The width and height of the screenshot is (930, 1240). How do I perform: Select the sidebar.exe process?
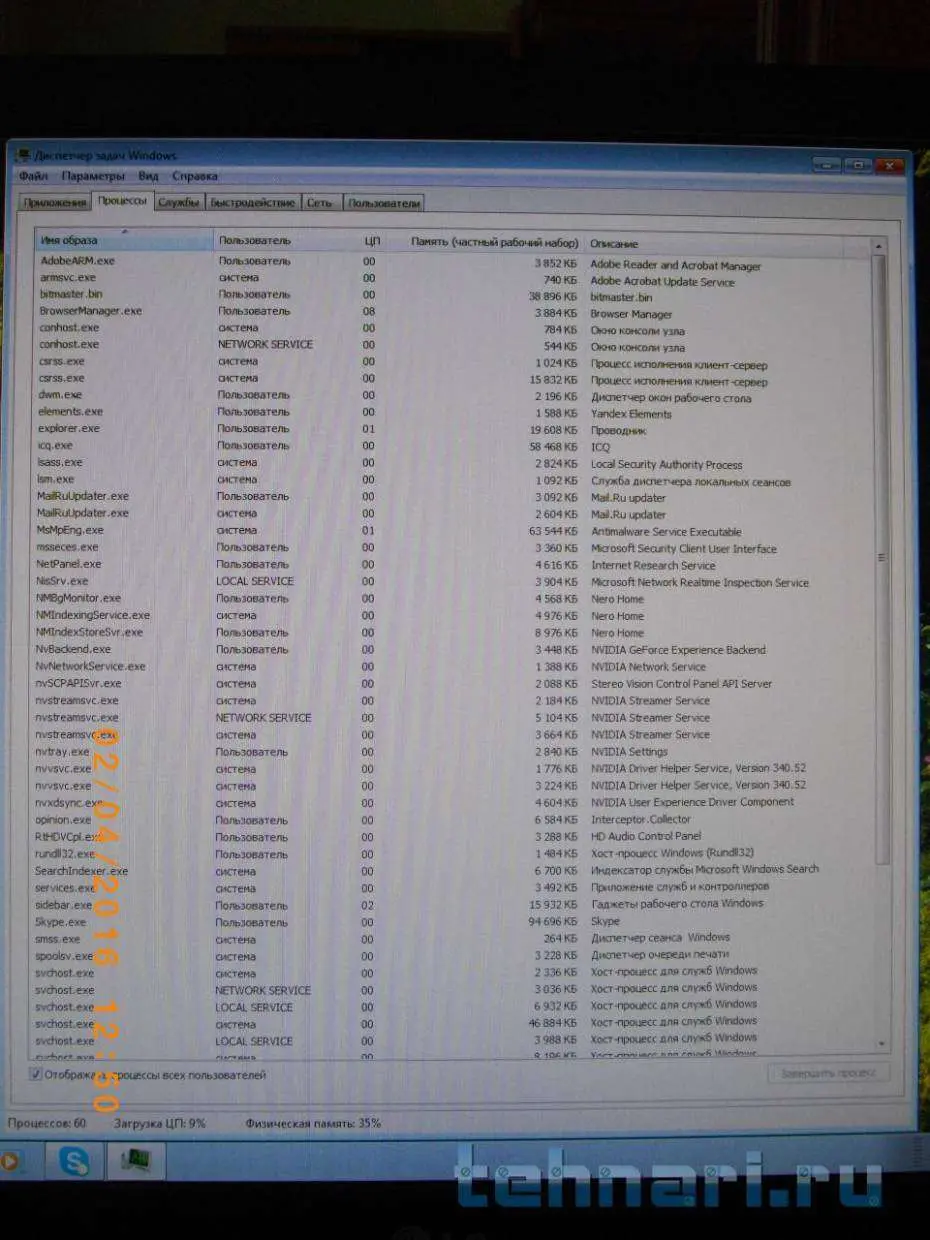point(453,905)
